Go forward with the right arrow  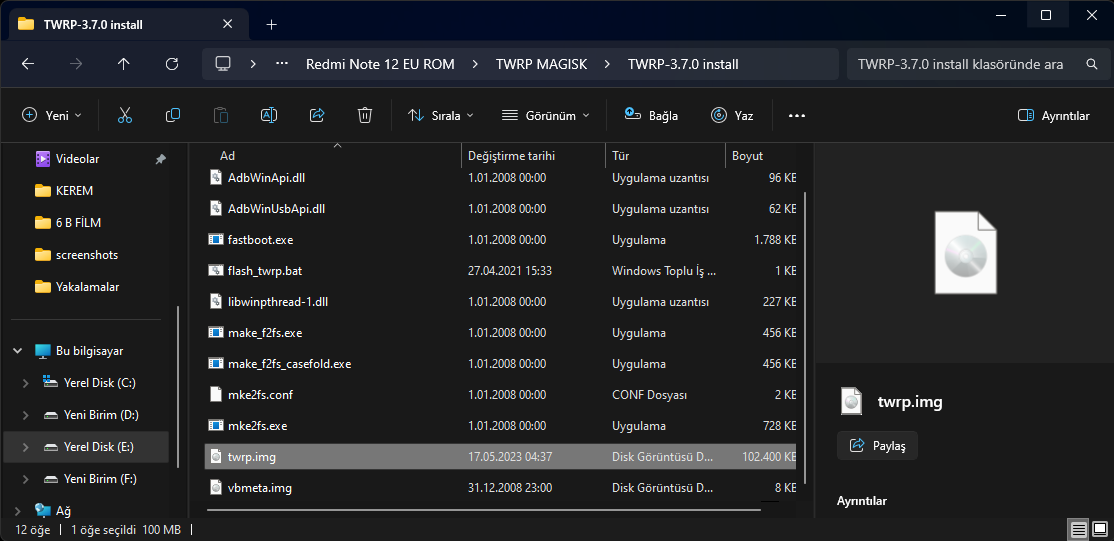click(76, 64)
